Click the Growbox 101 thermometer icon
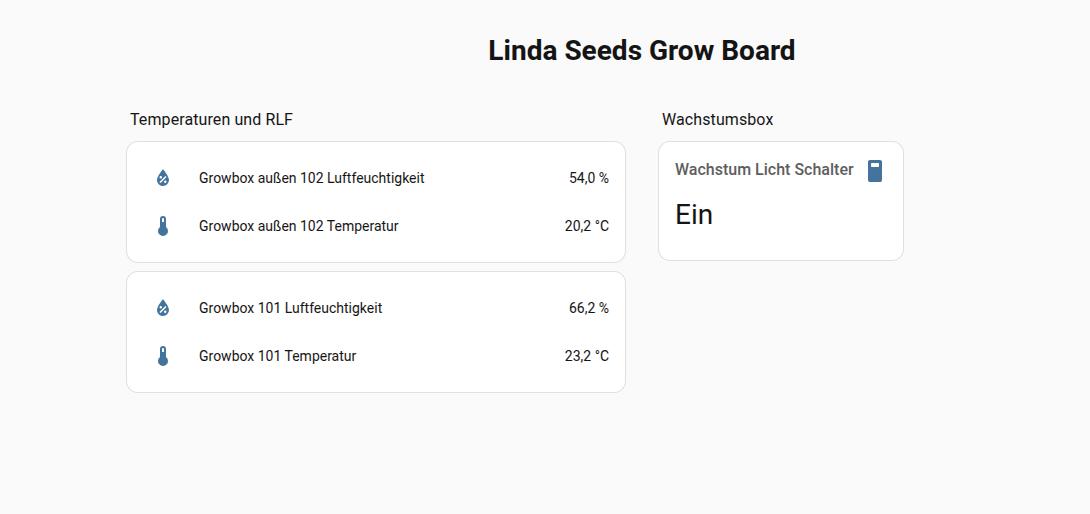1090x514 pixels. [x=163, y=356]
